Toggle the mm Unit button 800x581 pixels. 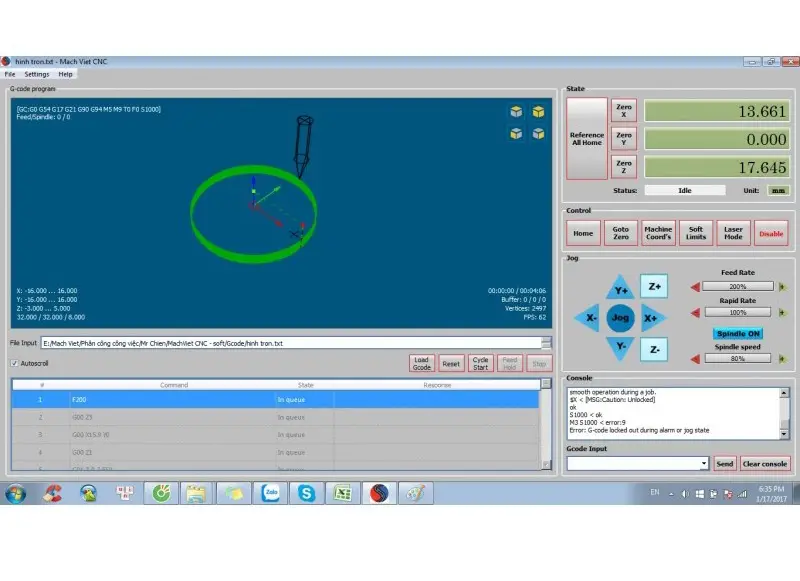pos(778,190)
